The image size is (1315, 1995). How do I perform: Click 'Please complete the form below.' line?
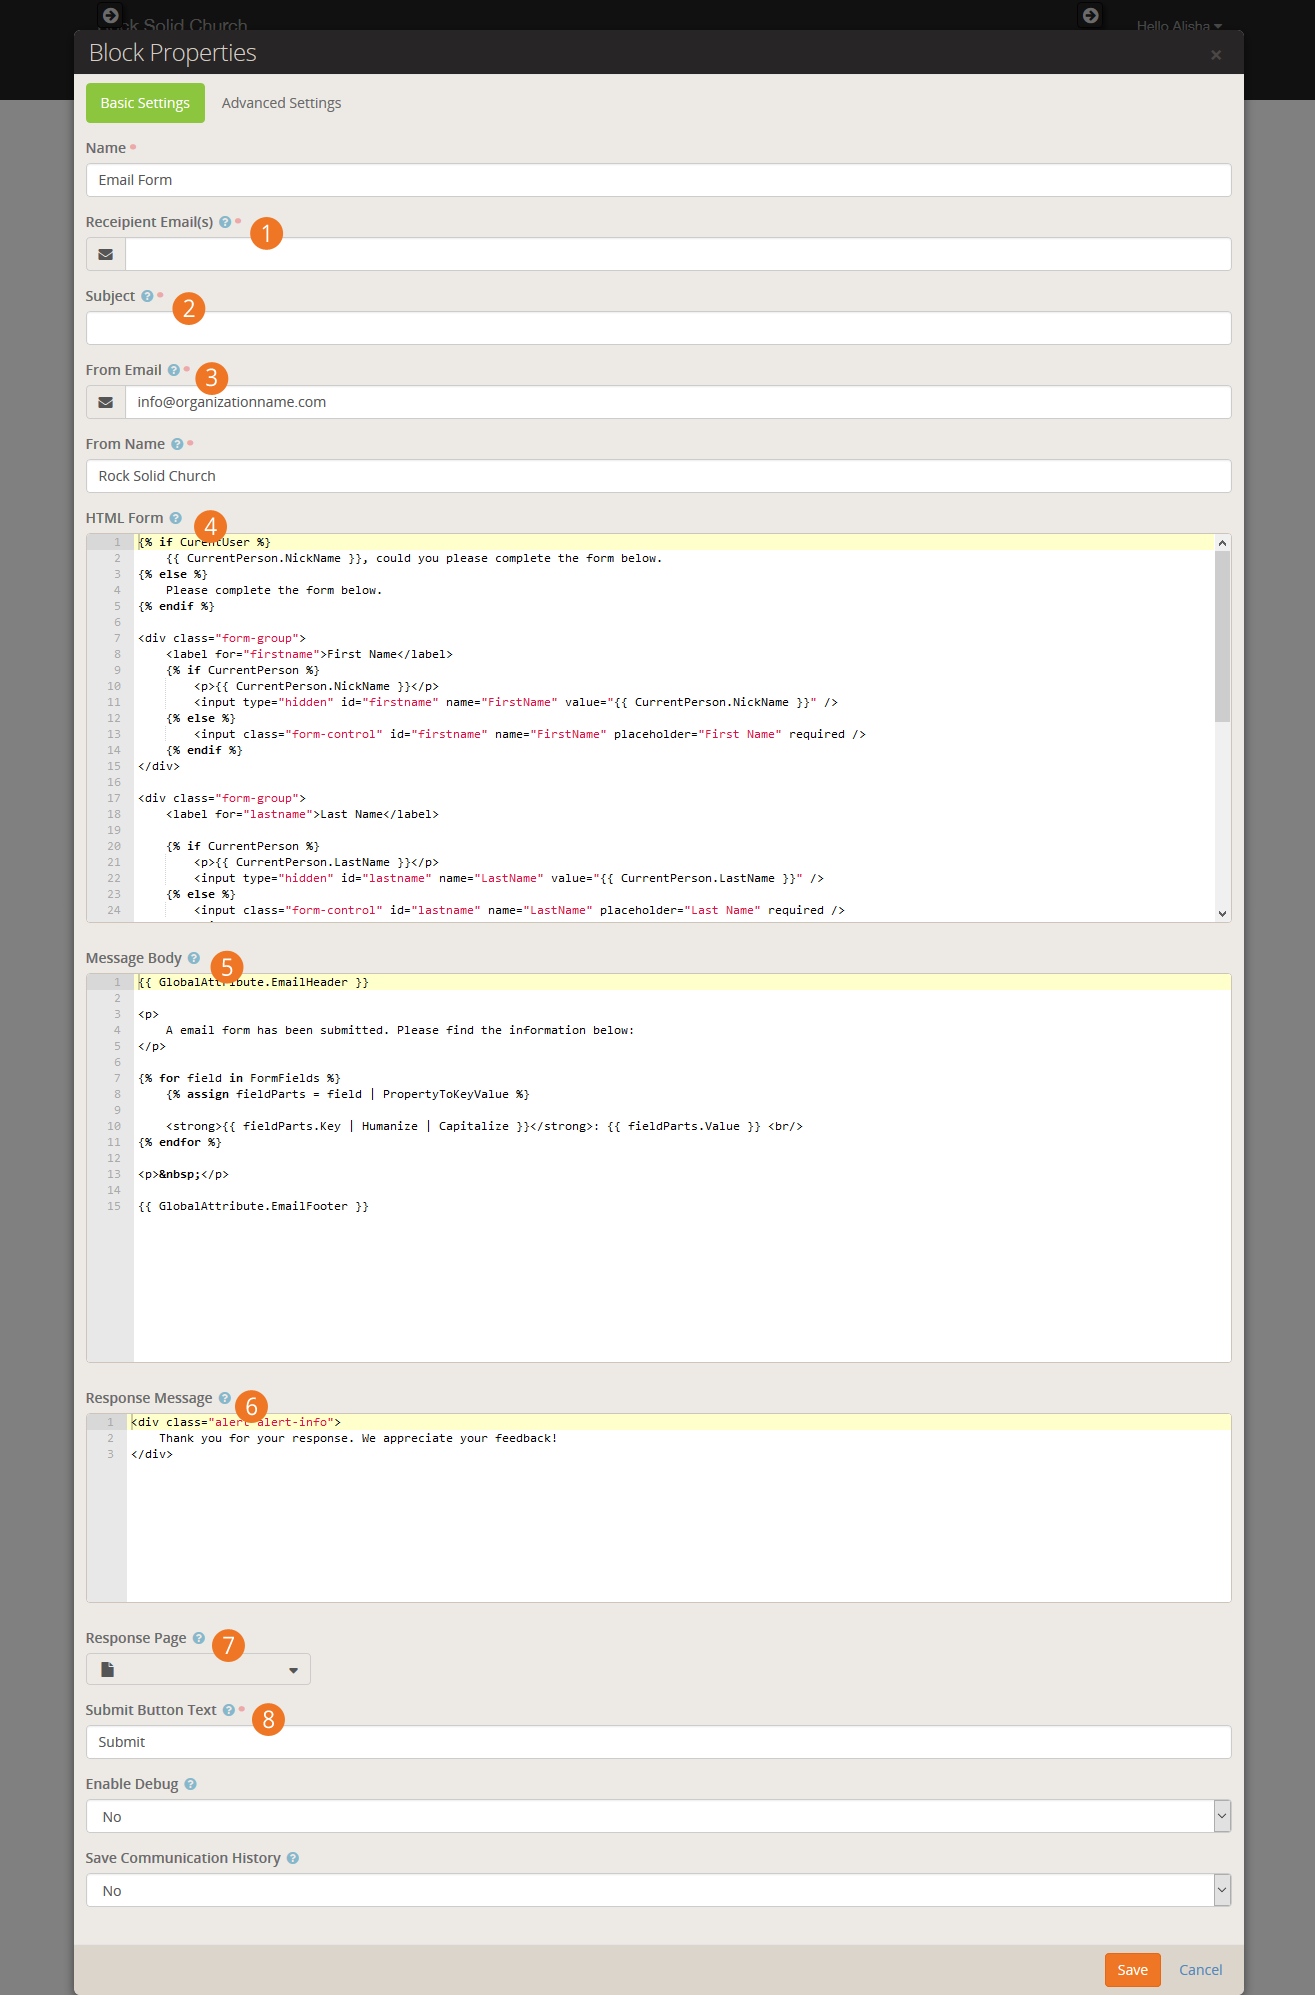(x=274, y=590)
